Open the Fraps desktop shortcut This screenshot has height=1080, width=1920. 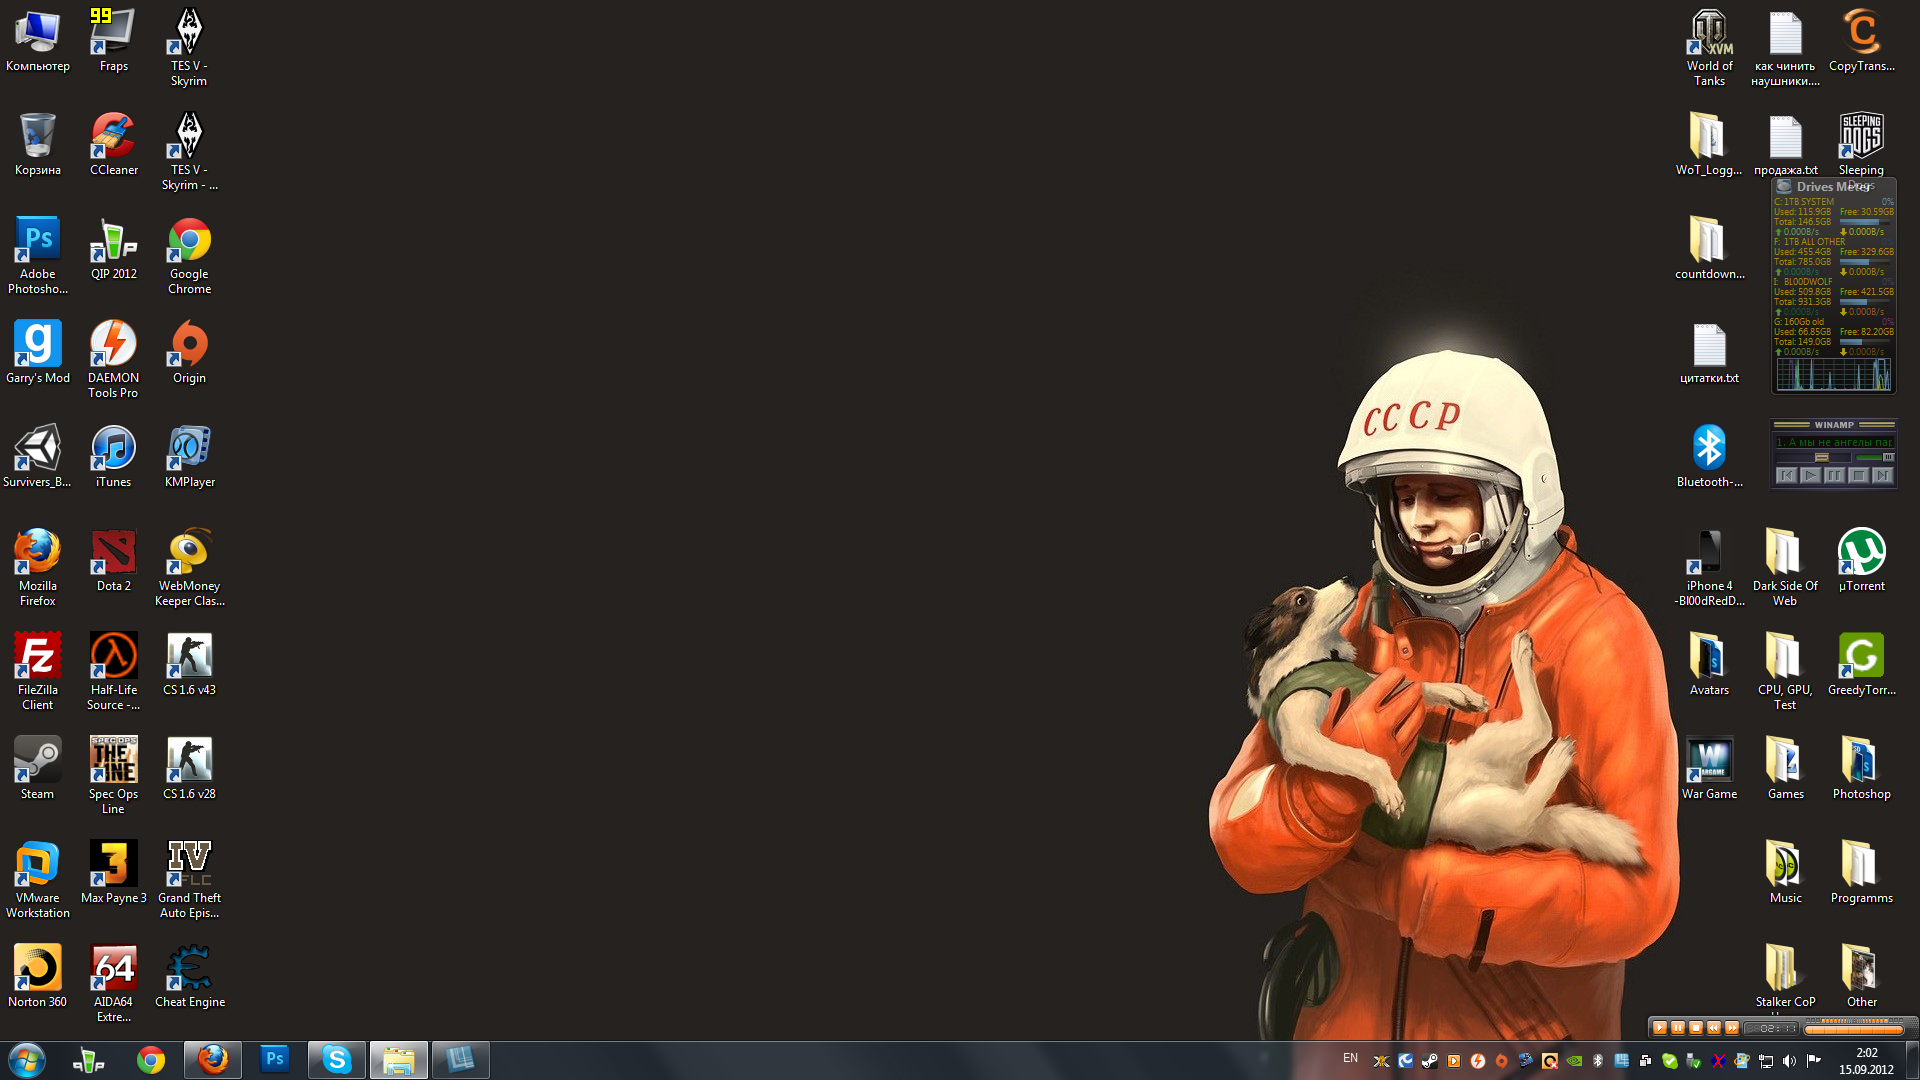pos(113,41)
